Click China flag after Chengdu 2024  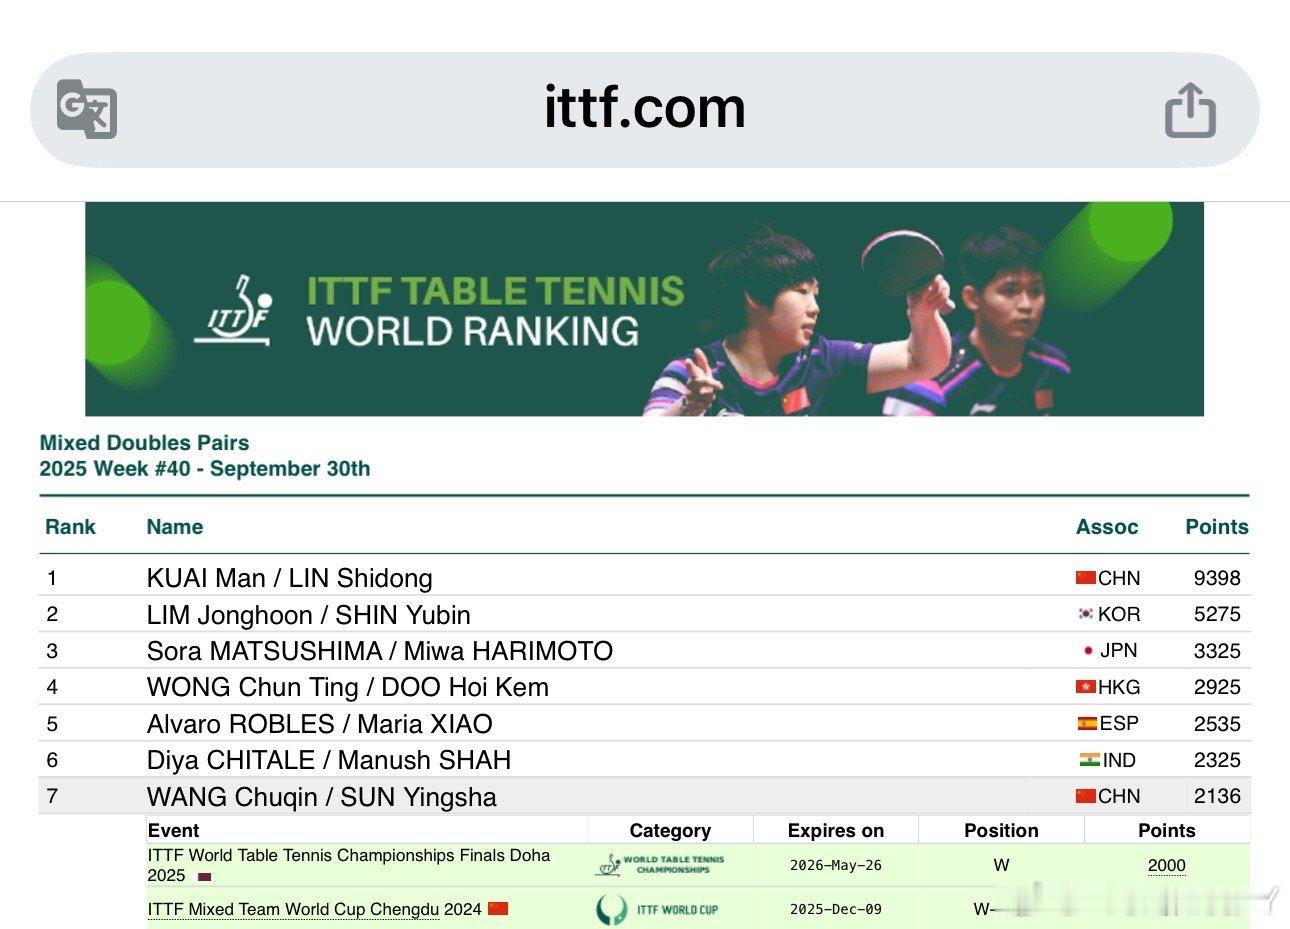[498, 908]
